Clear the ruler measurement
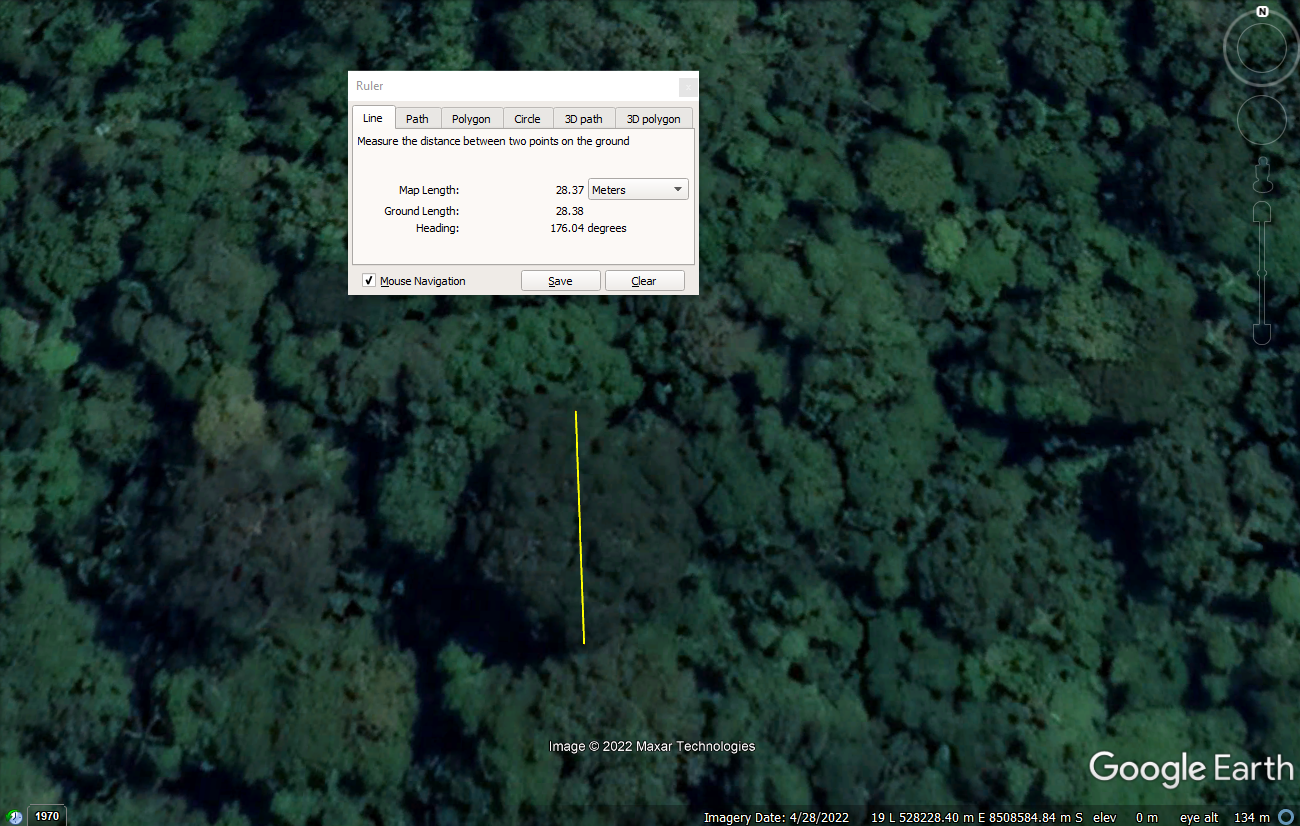The image size is (1300, 826). [x=644, y=281]
